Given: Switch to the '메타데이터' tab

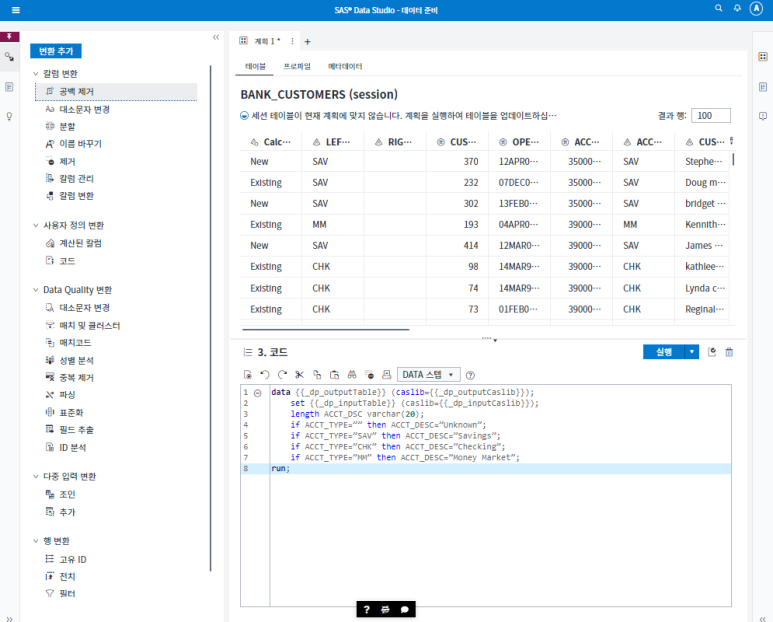Looking at the screenshot, I should point(345,67).
